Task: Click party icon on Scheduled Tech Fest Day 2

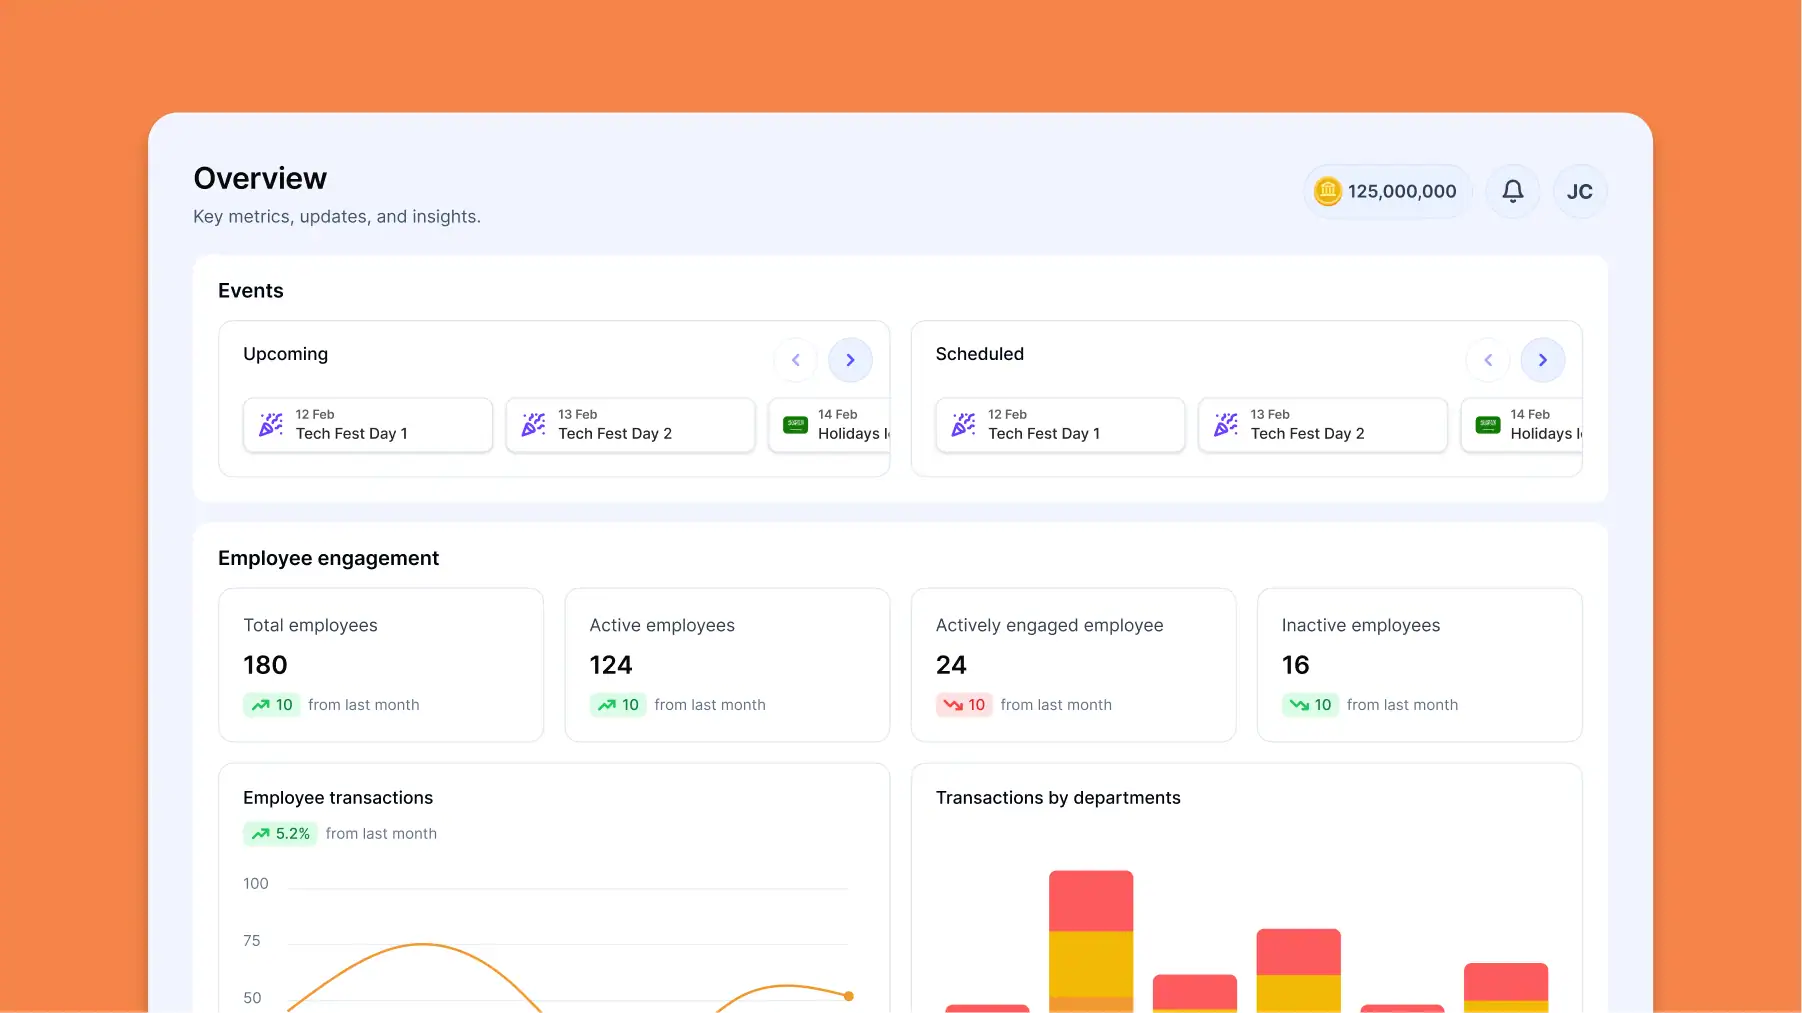Action: click(x=1226, y=424)
